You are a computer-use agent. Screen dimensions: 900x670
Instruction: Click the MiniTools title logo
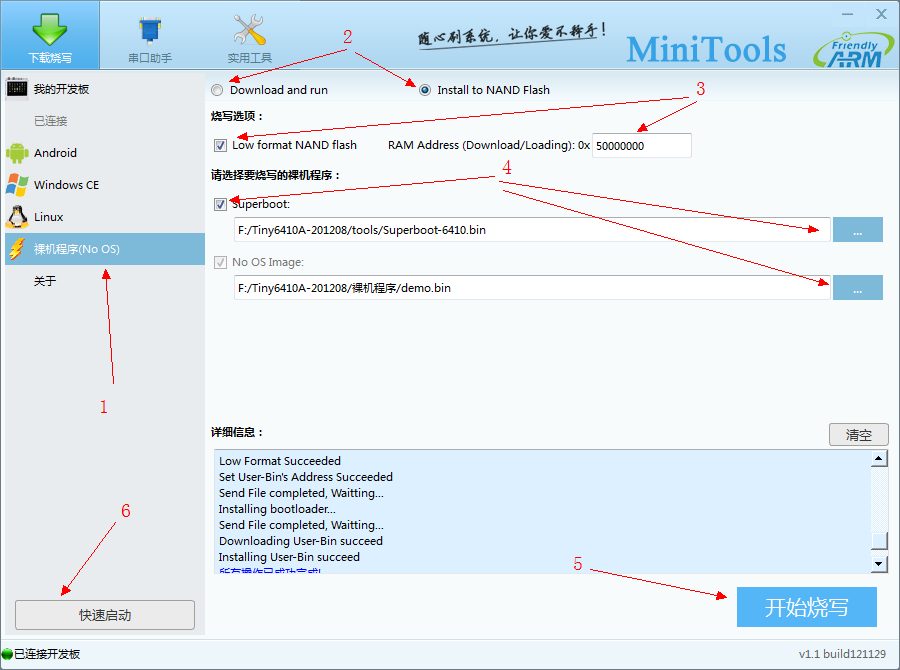click(x=706, y=49)
